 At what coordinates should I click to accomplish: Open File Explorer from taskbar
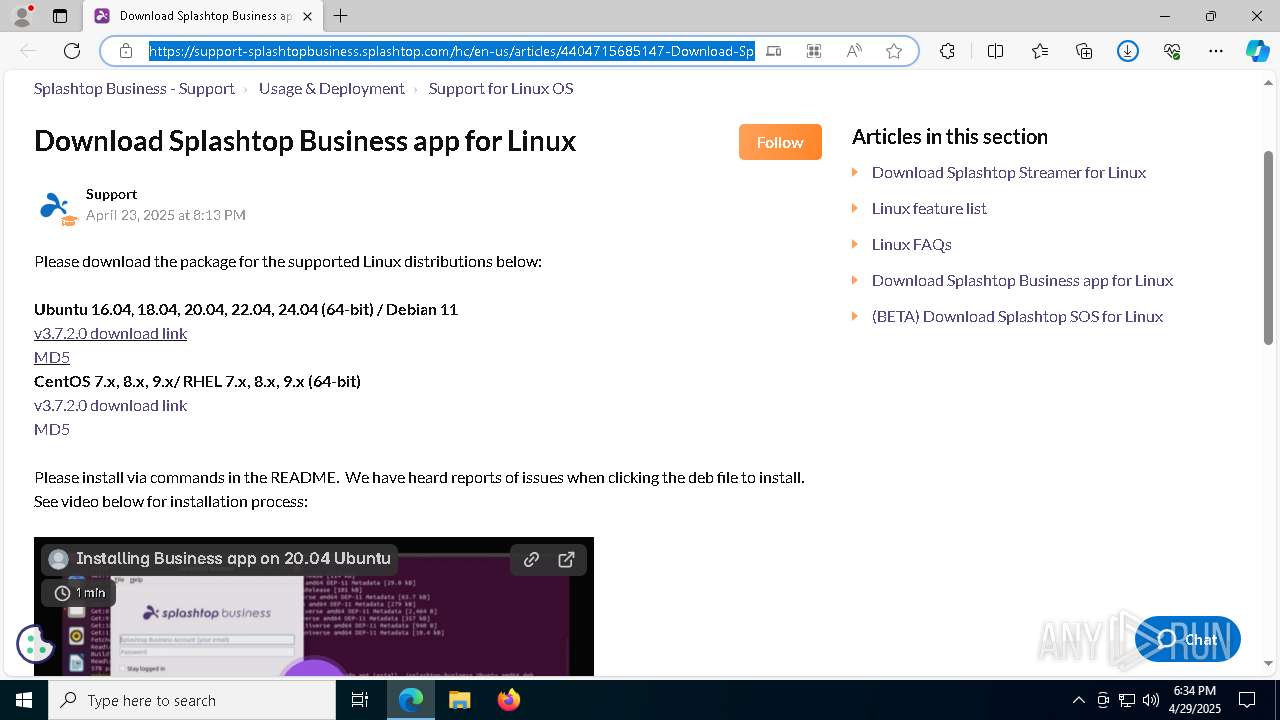point(459,700)
